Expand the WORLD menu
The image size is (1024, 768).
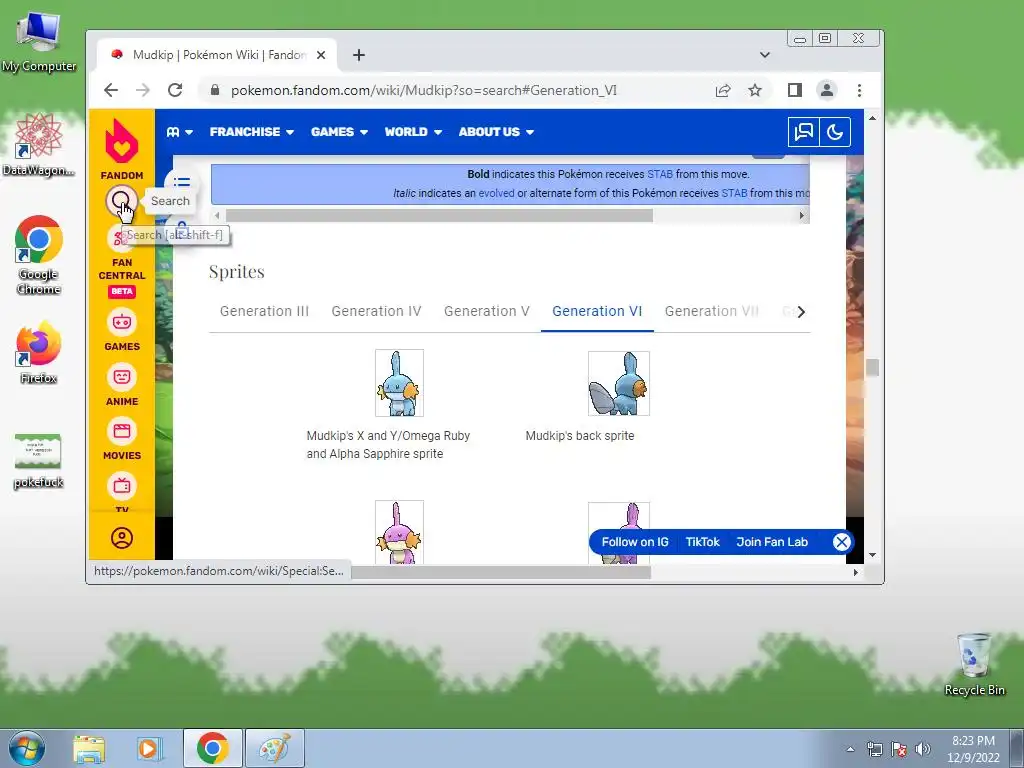click(413, 132)
